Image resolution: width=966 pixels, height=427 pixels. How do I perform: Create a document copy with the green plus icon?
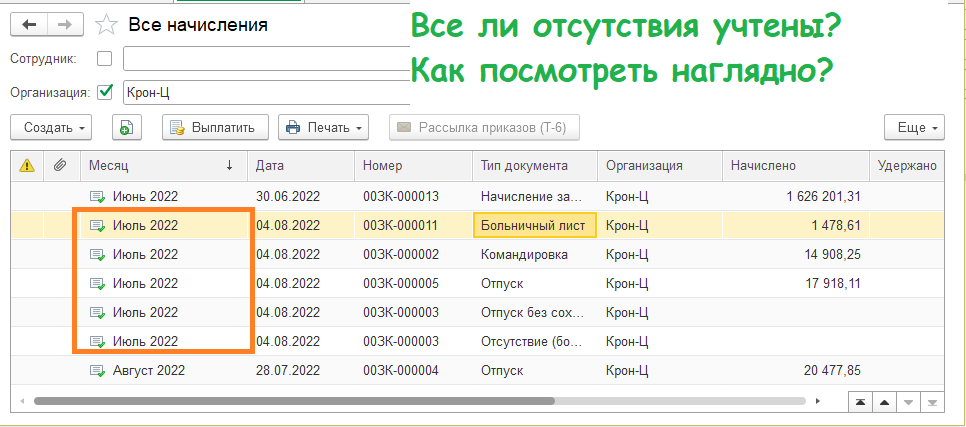coord(127,128)
